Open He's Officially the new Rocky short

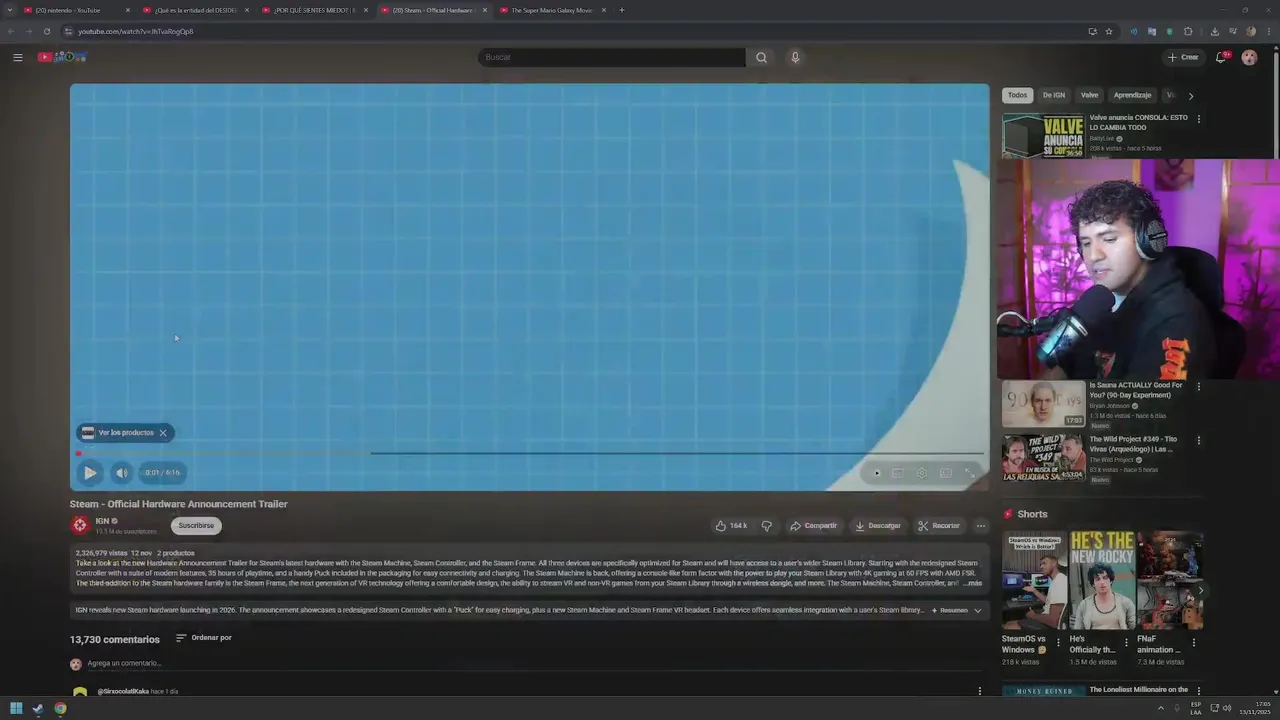pos(1101,580)
